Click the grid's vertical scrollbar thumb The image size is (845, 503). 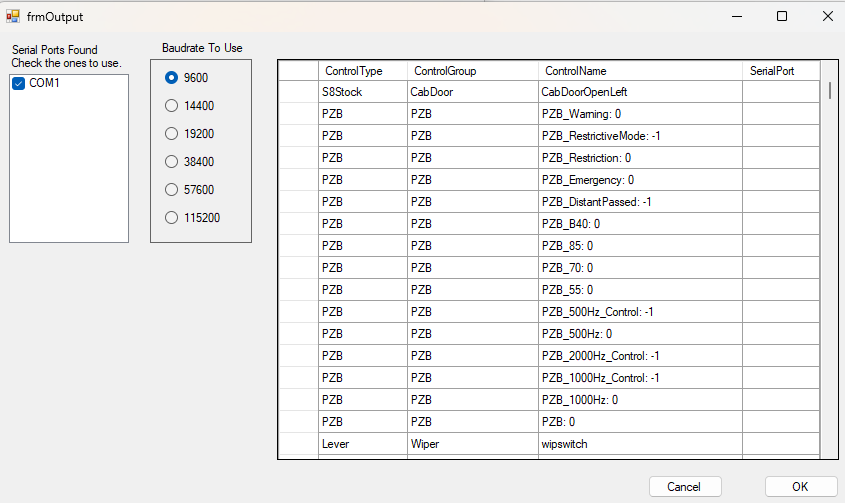click(x=830, y=90)
